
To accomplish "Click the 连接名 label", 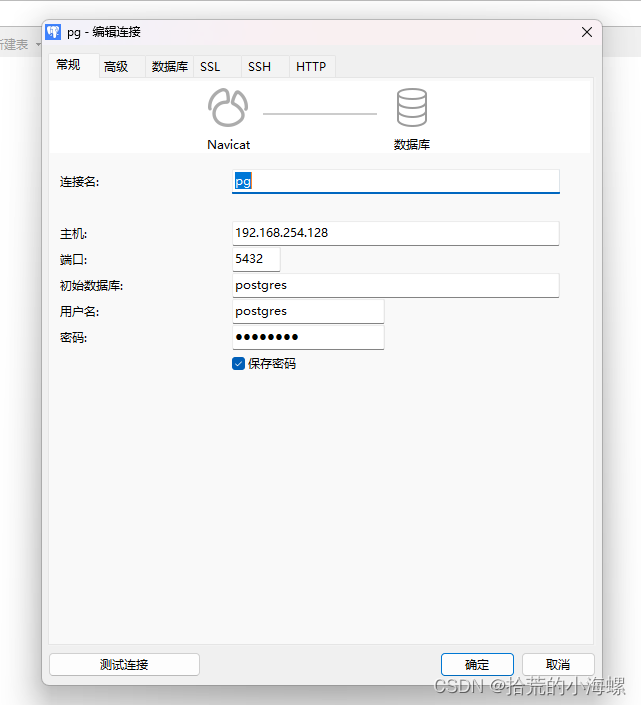I will pos(80,182).
